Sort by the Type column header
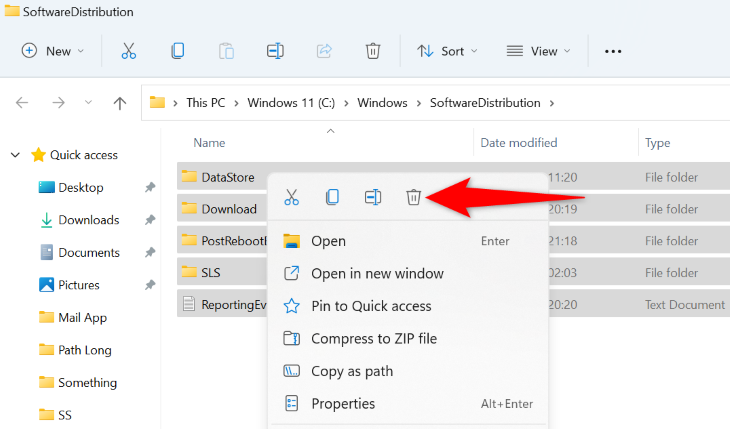 click(x=657, y=143)
